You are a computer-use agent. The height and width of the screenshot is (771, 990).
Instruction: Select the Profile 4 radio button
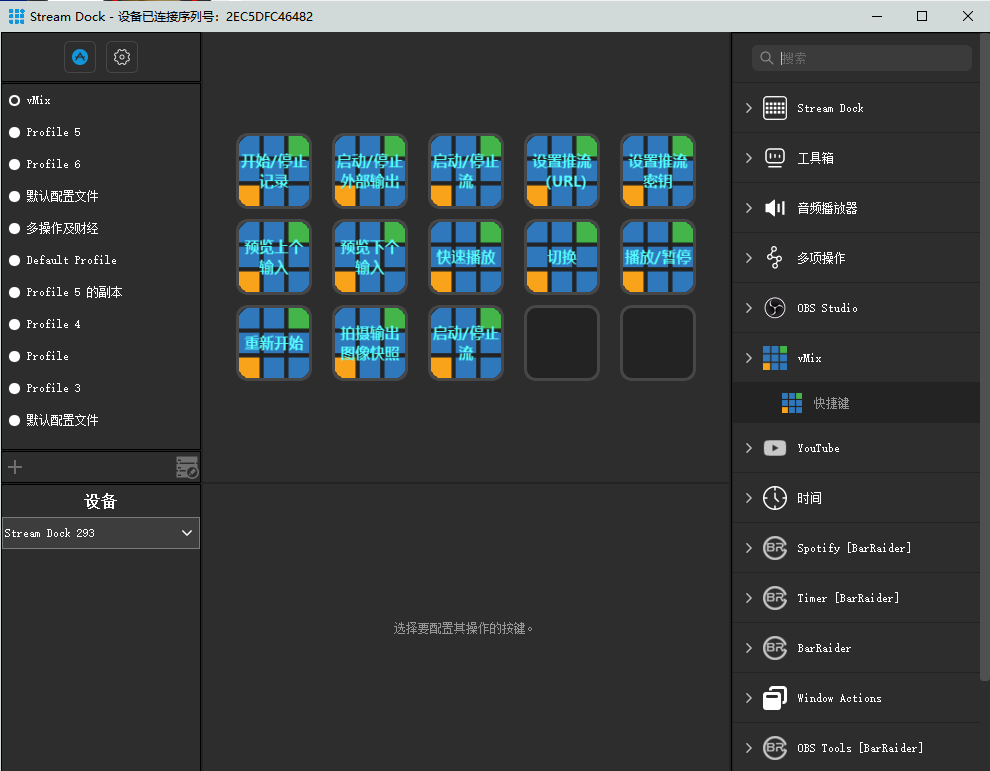pyautogui.click(x=15, y=325)
